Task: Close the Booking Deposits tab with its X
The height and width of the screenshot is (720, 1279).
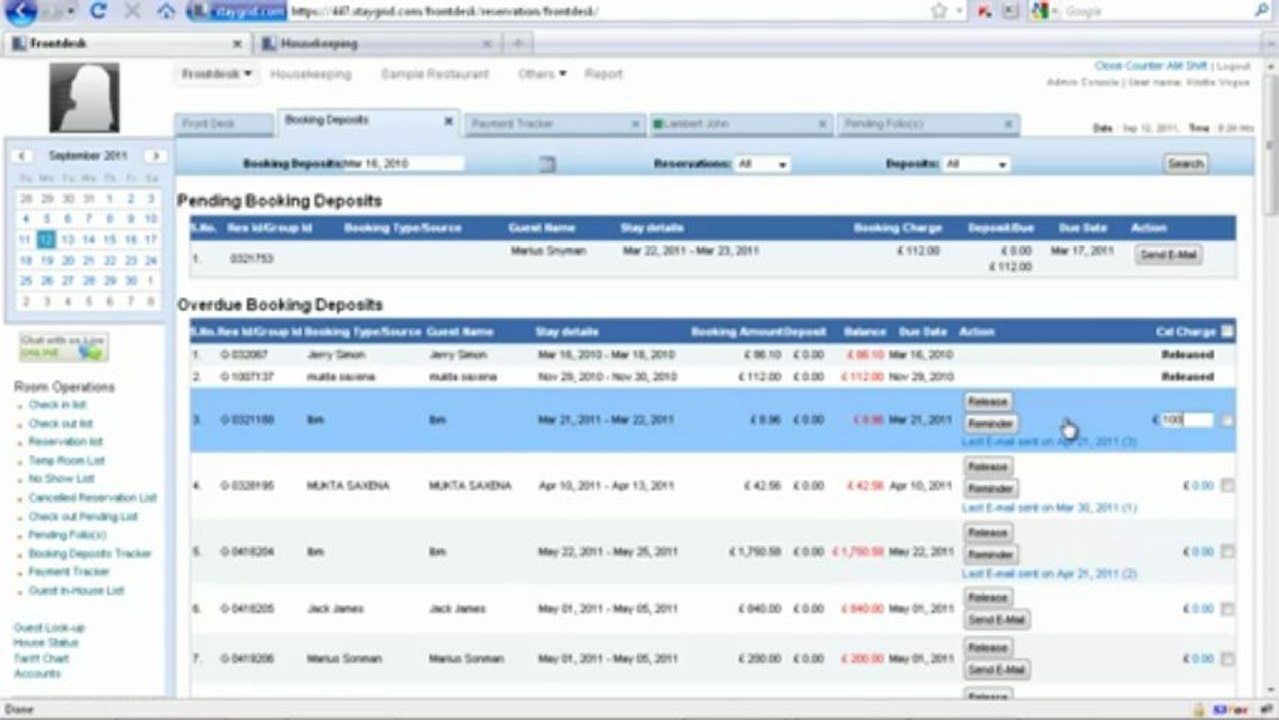Action: (x=449, y=121)
